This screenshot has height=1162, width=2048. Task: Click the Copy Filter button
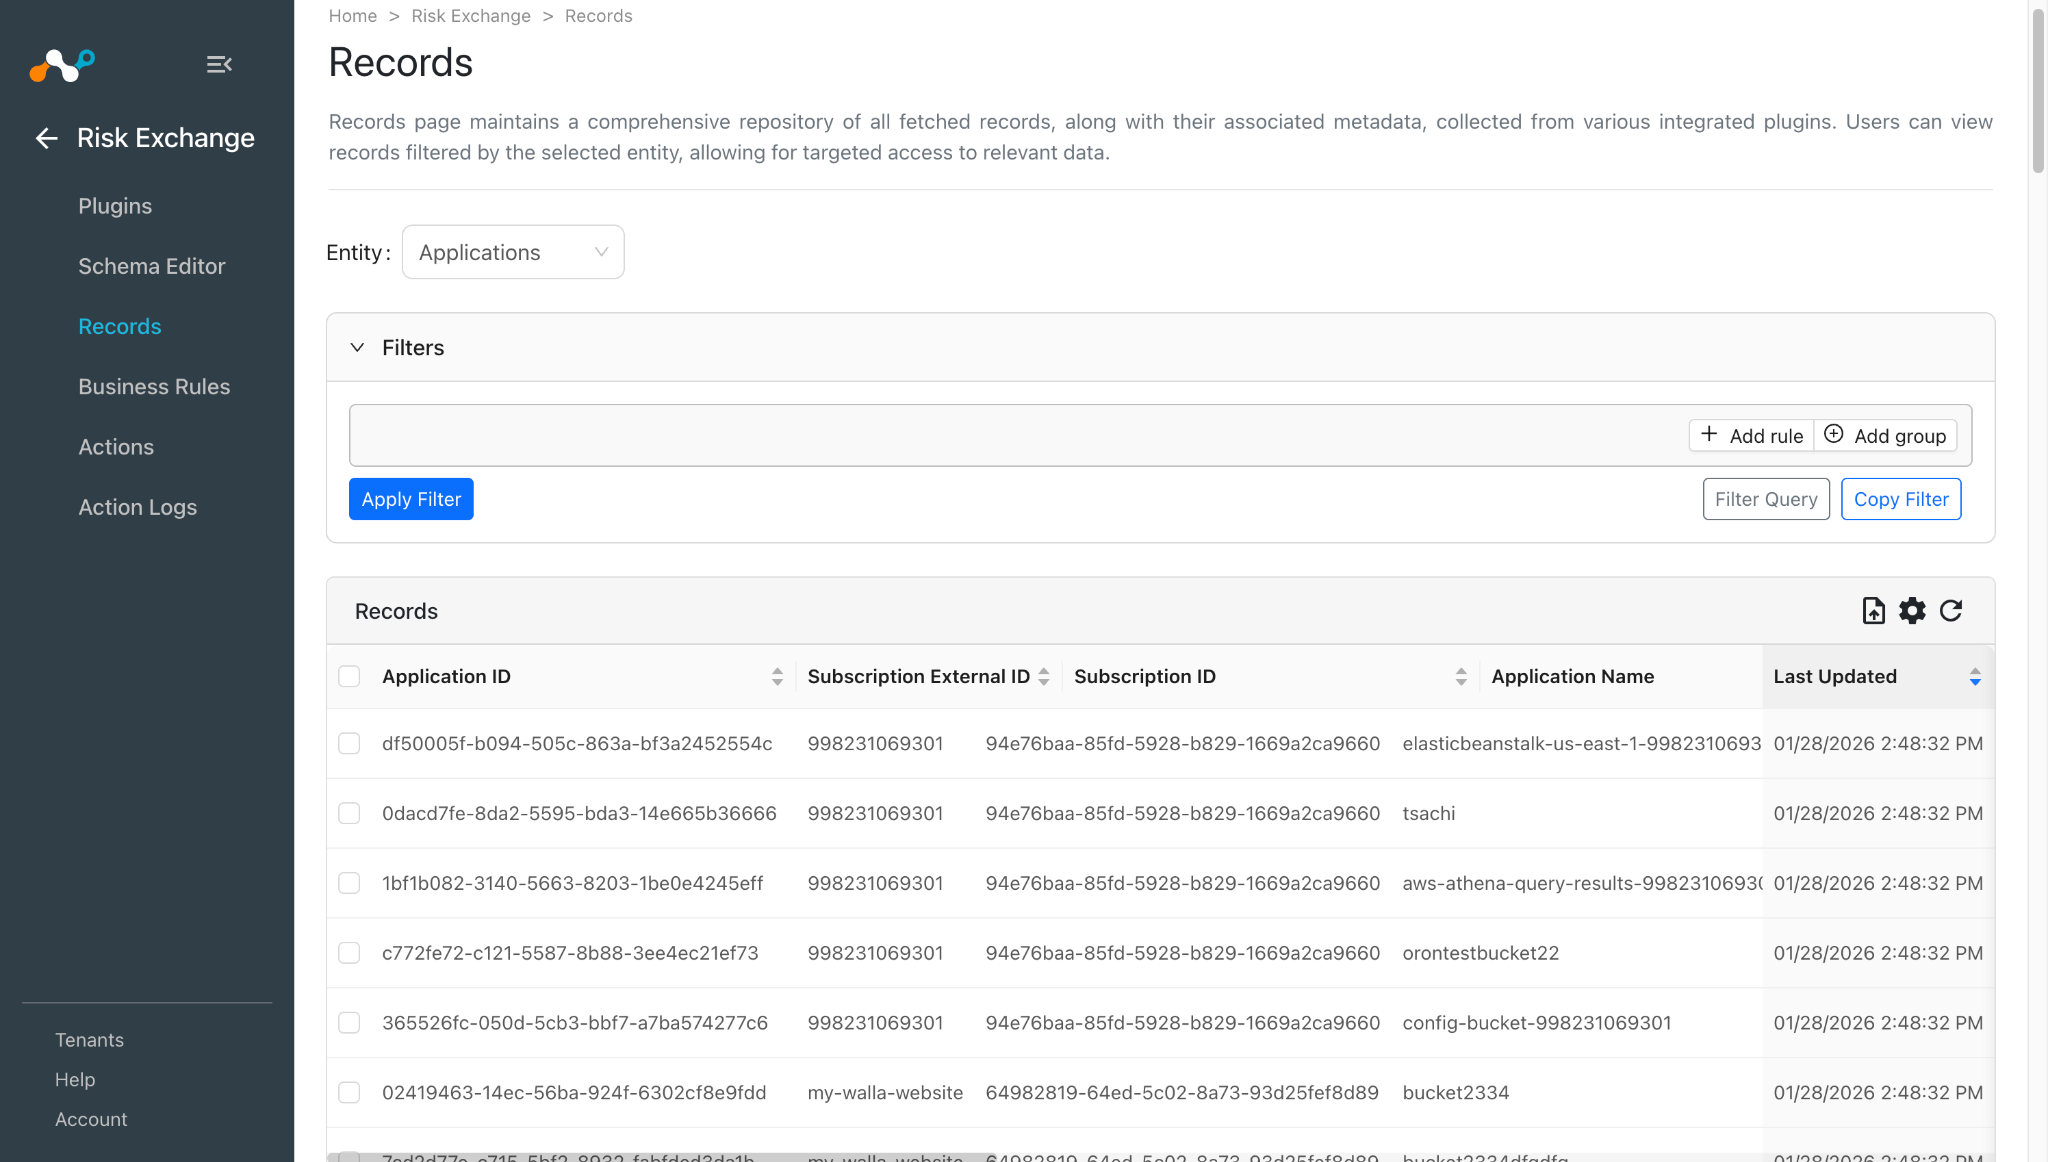(1901, 499)
